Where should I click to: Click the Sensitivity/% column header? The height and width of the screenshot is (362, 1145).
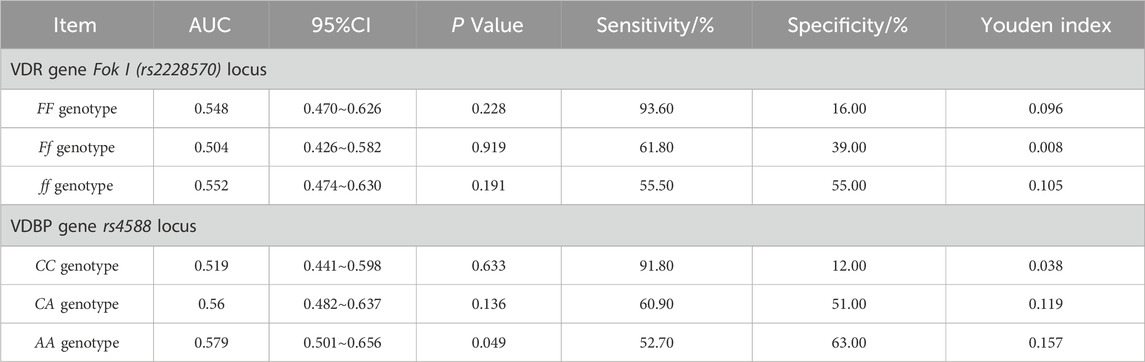coord(656,25)
